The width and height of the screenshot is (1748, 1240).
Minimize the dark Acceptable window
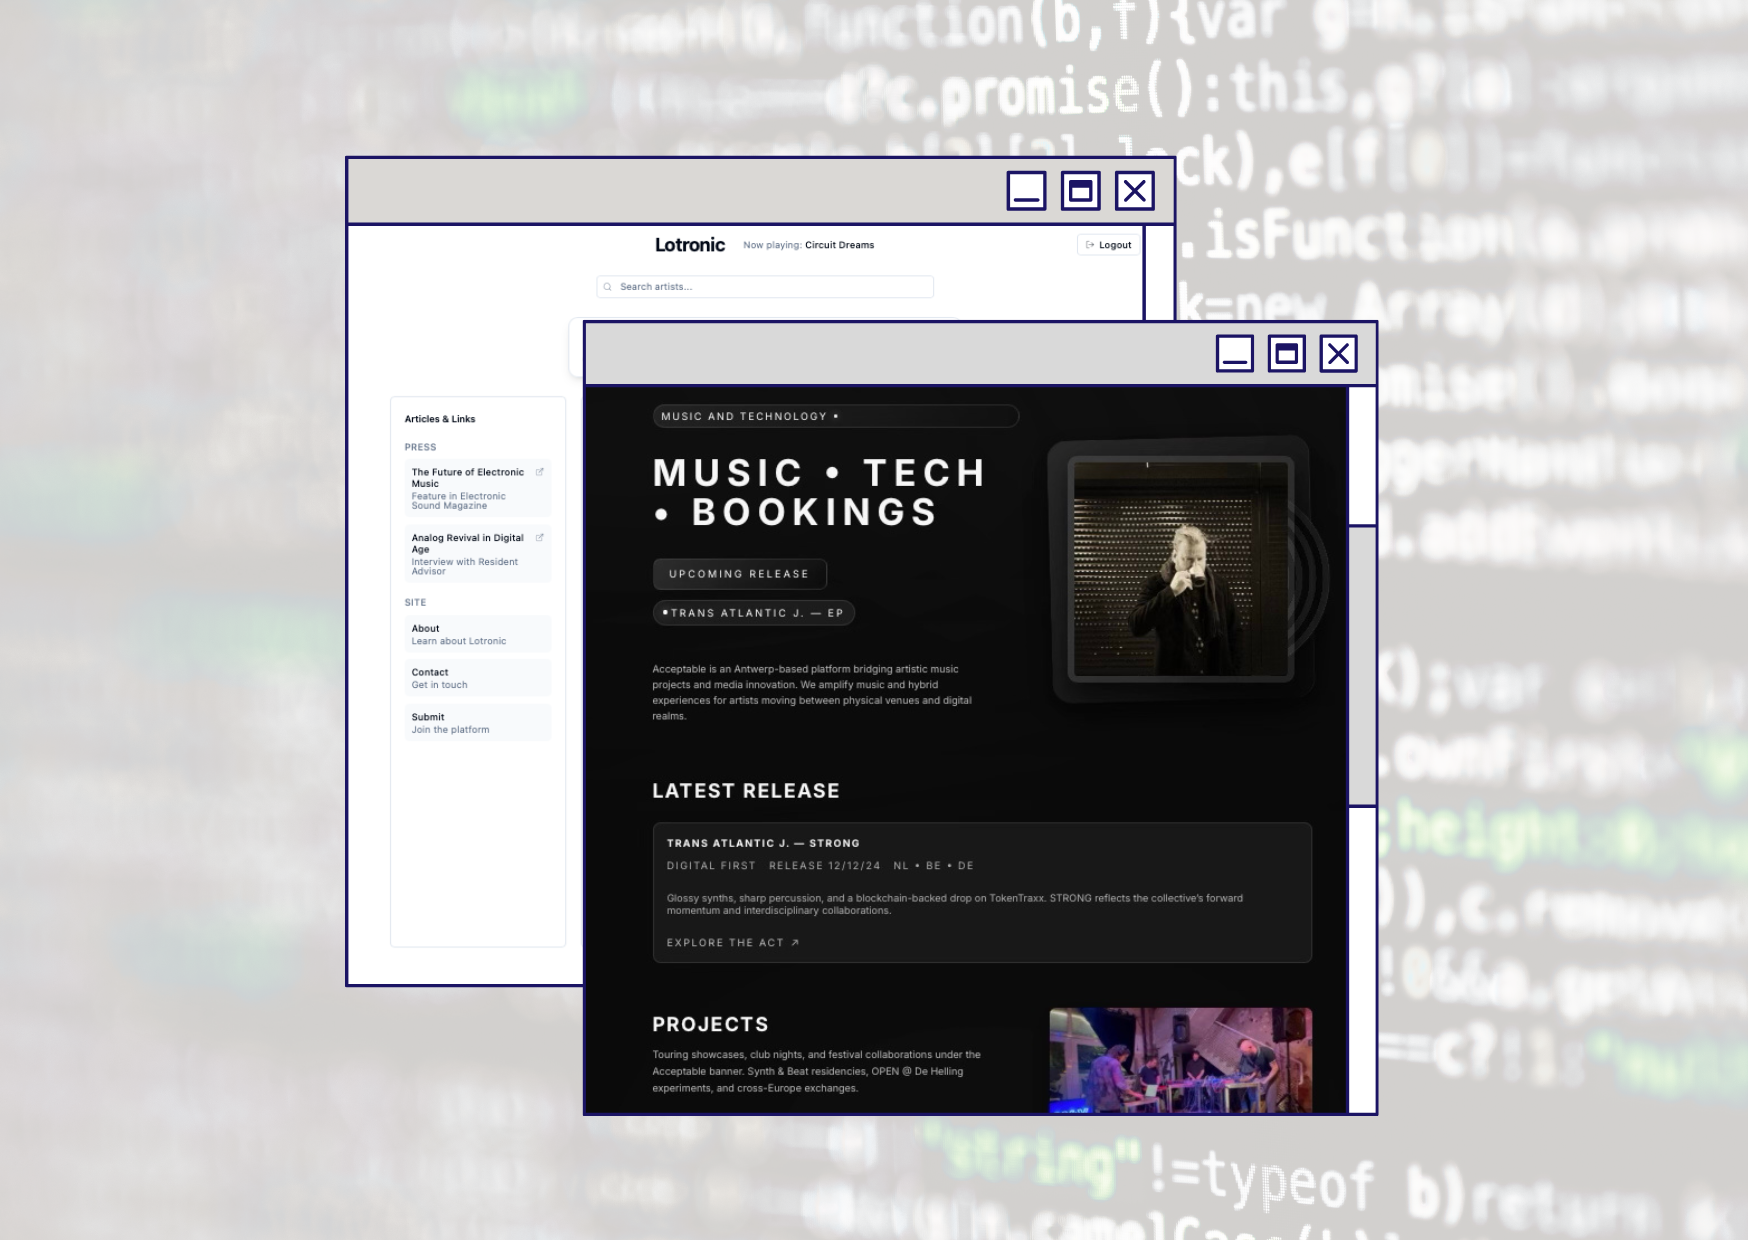[1237, 353]
